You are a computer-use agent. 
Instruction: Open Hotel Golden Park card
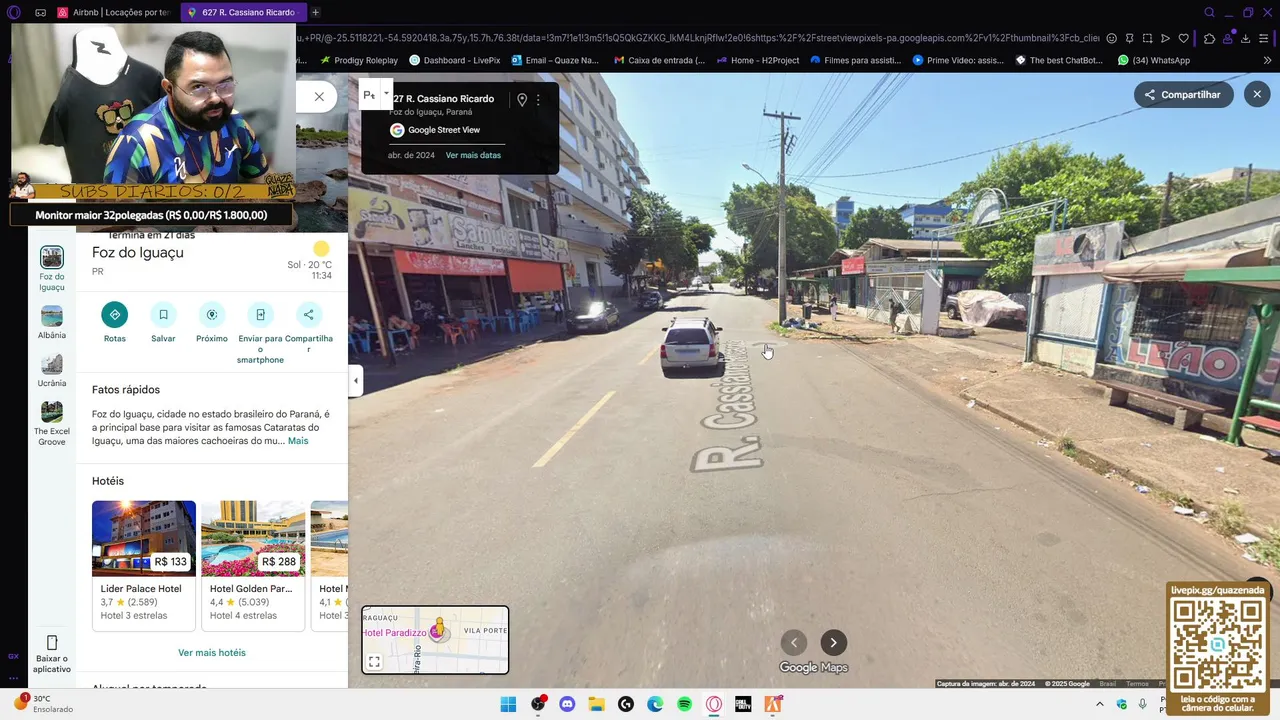(x=253, y=565)
